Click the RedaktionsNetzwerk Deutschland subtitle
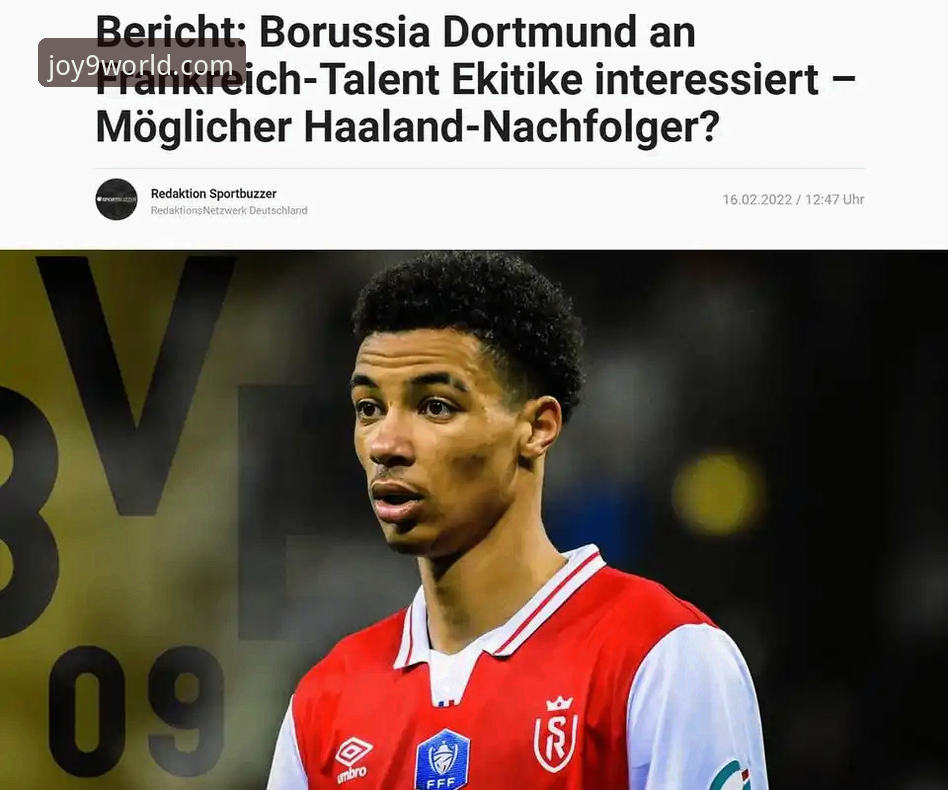 pos(229,210)
